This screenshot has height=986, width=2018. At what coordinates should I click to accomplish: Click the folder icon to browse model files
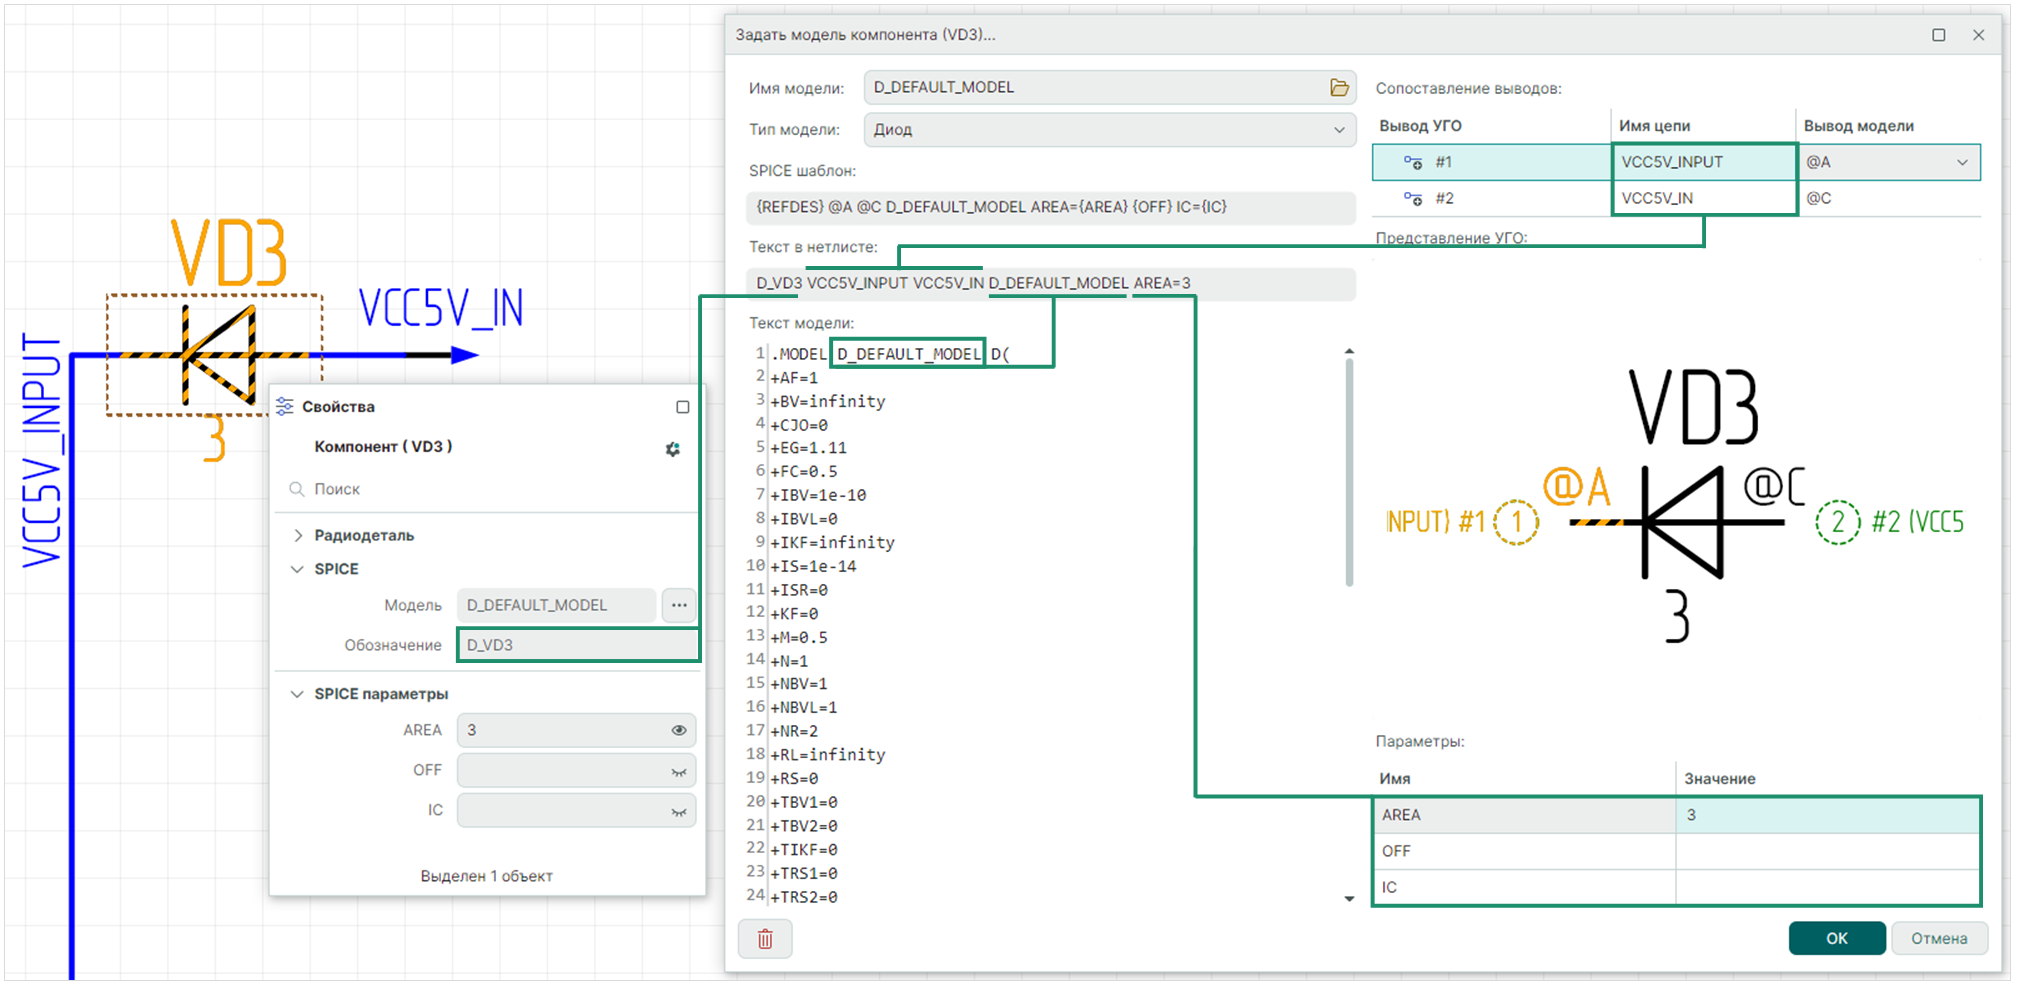pyautogui.click(x=1339, y=88)
